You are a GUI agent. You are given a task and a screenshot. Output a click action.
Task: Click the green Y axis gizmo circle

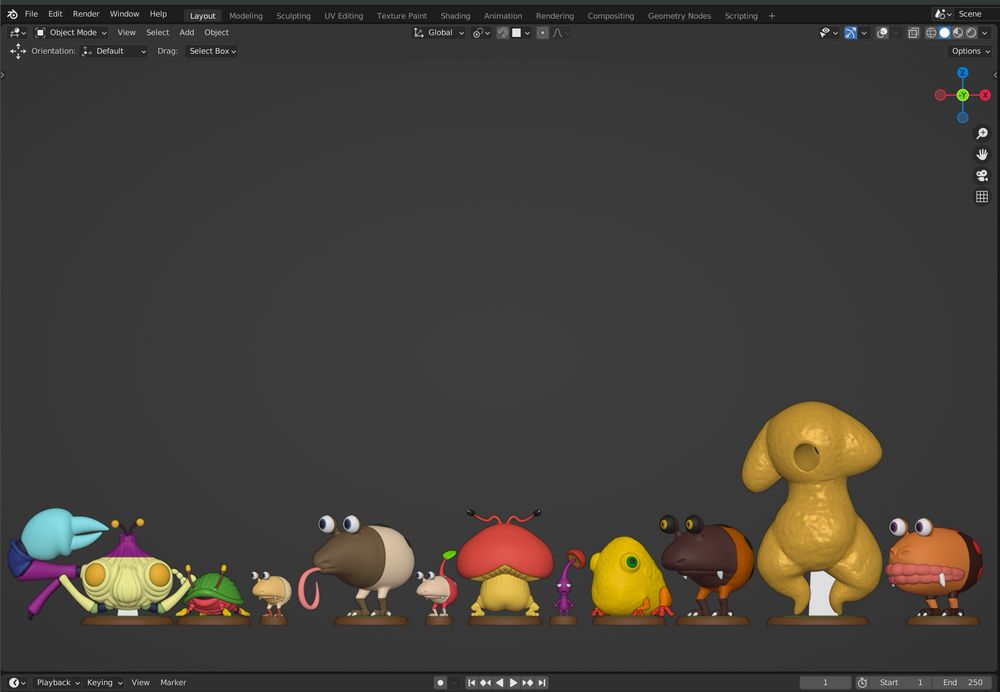click(962, 95)
